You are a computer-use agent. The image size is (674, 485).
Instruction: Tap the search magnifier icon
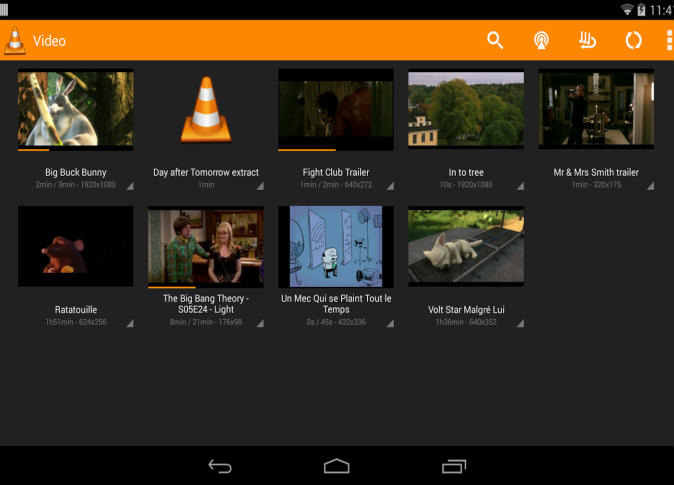tap(495, 40)
